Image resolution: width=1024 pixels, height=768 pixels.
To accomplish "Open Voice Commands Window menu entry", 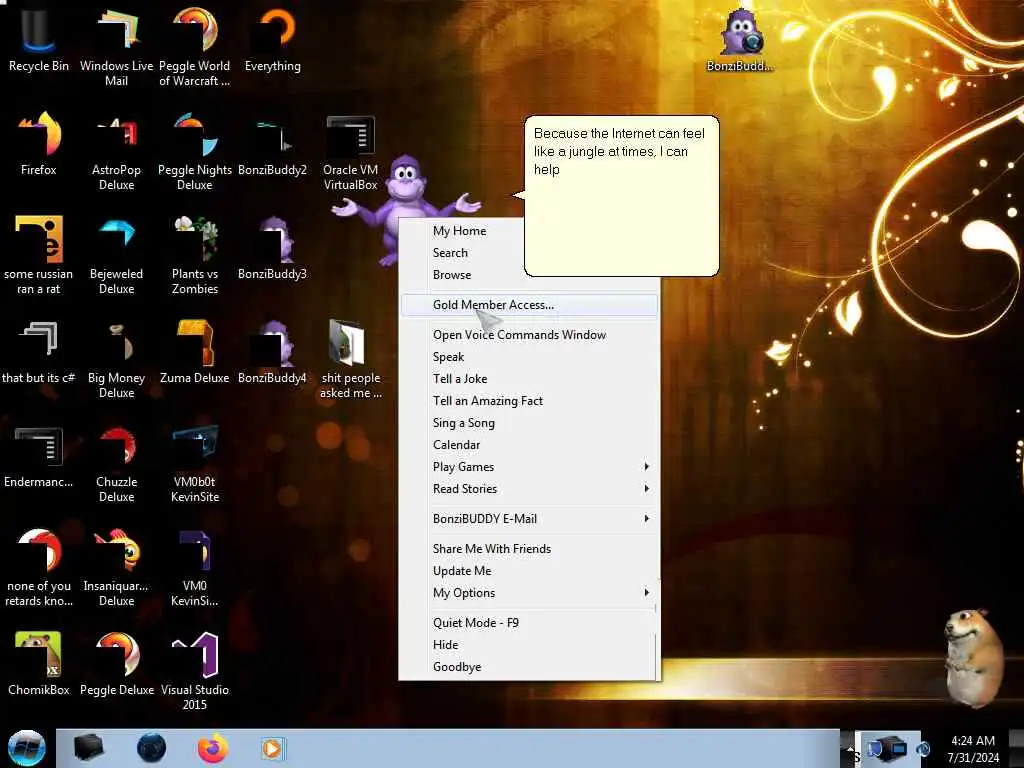I will coord(530,335).
